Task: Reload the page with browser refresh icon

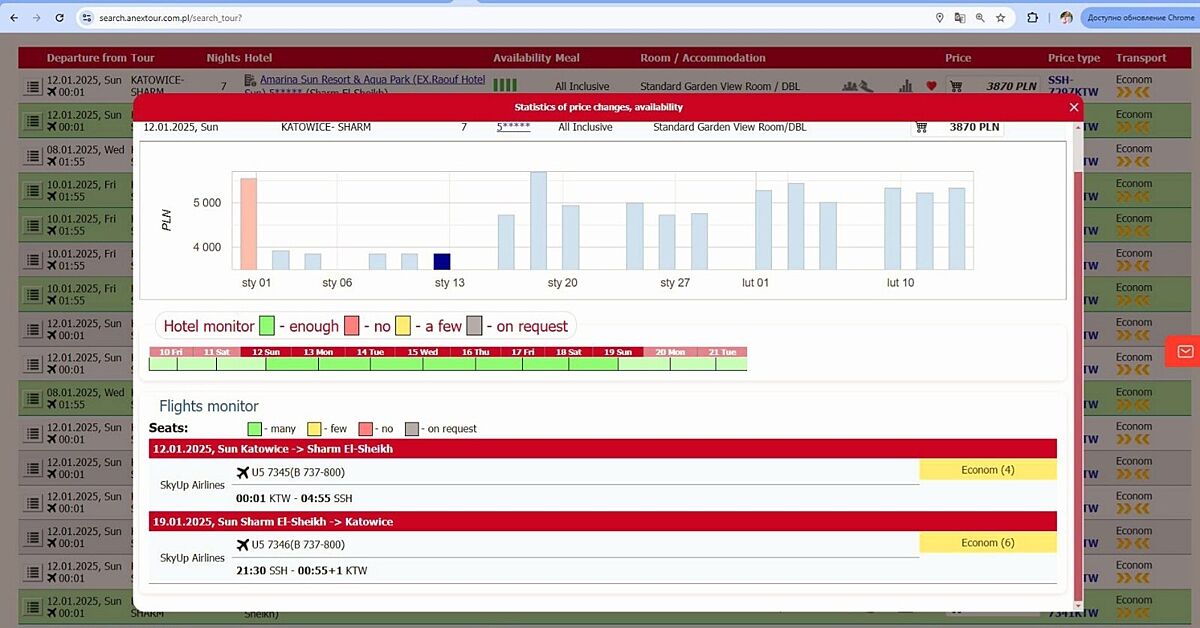Action: click(60, 18)
